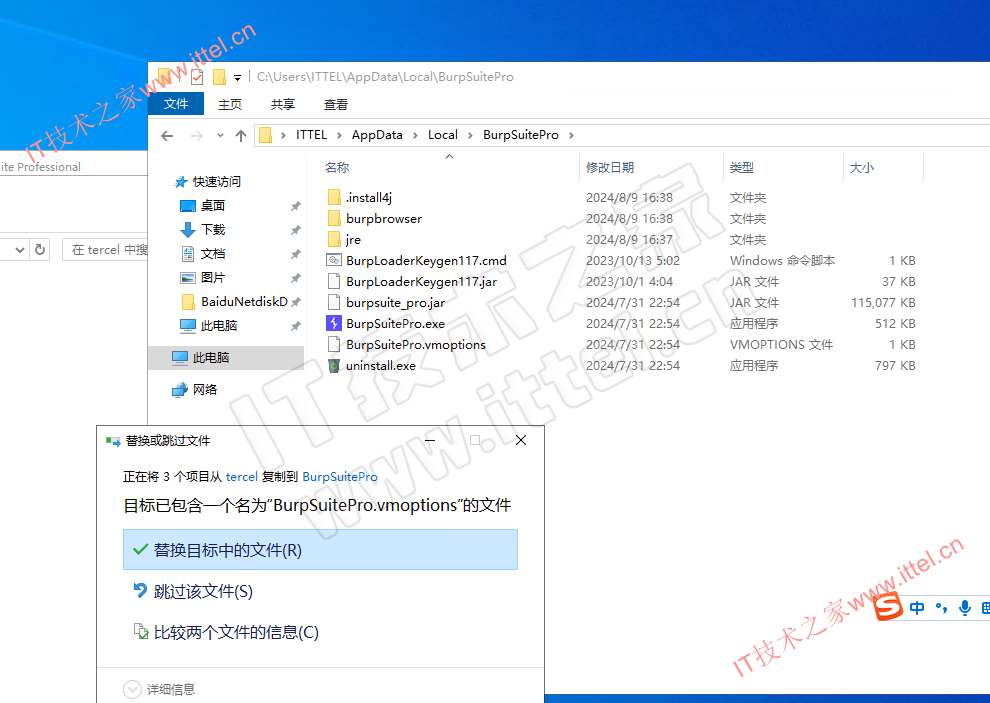Click the Sogou input method S logo
990x703 pixels.
[888, 607]
